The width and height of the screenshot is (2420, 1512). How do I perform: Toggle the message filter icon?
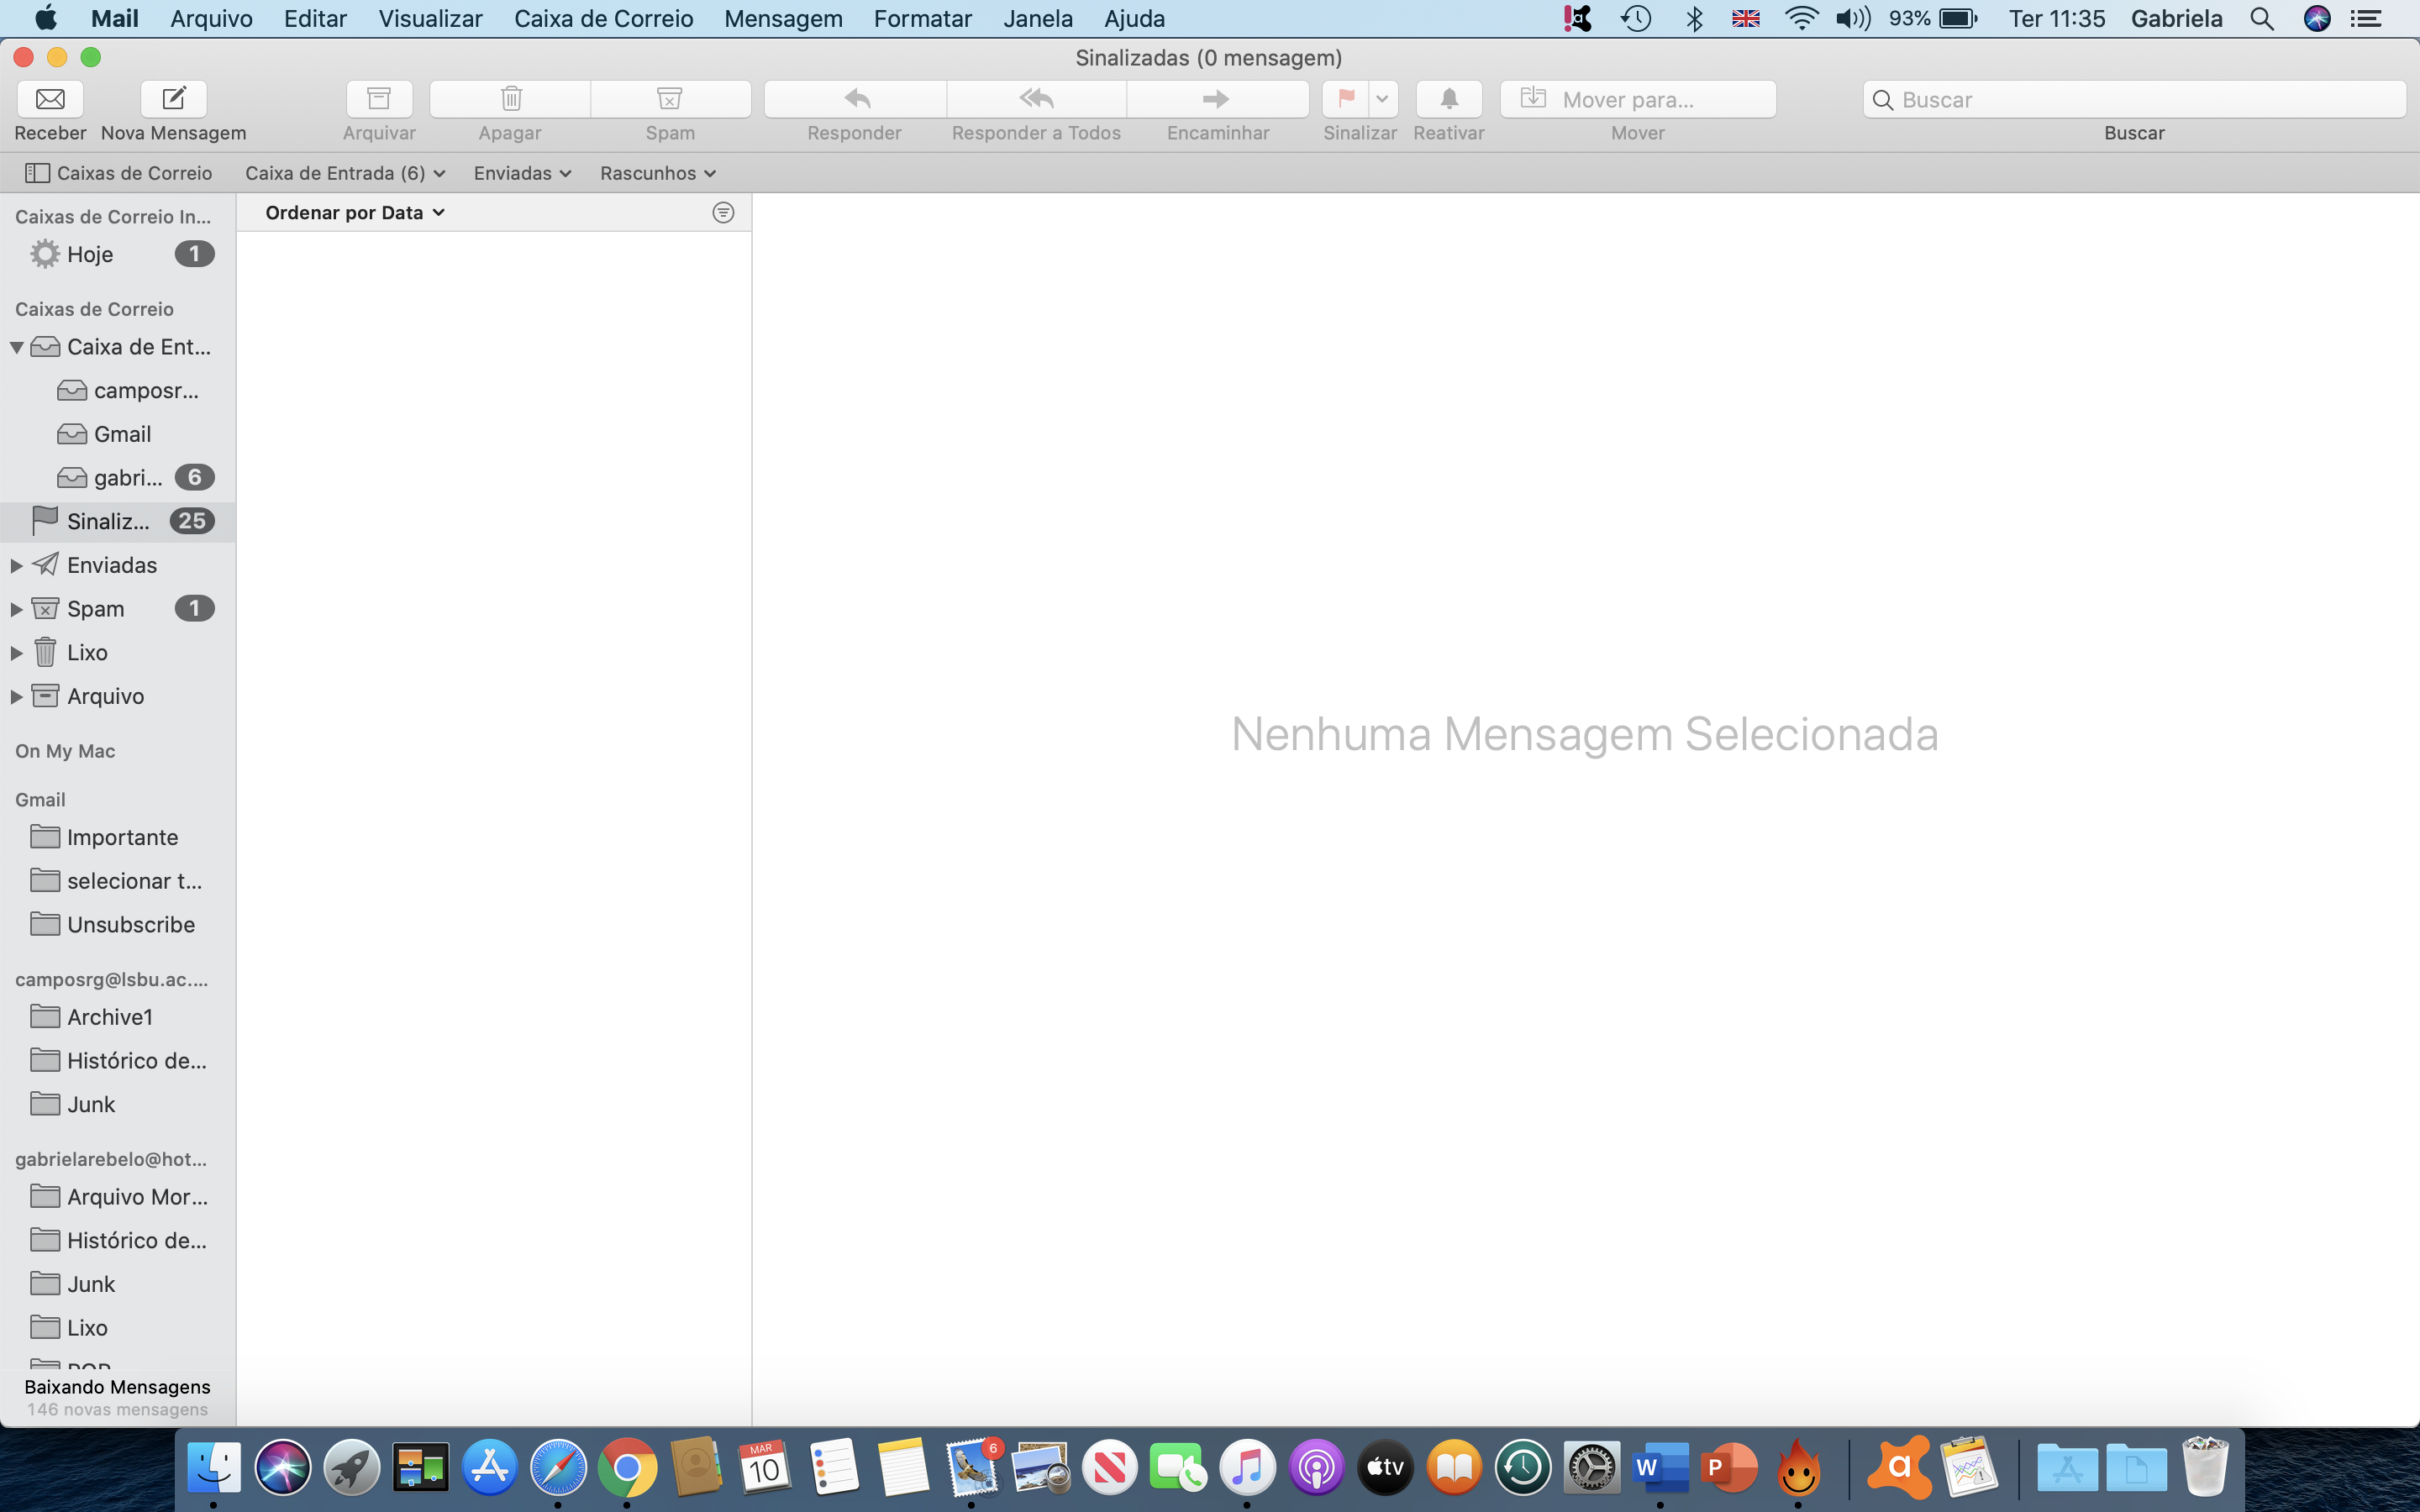coord(723,213)
